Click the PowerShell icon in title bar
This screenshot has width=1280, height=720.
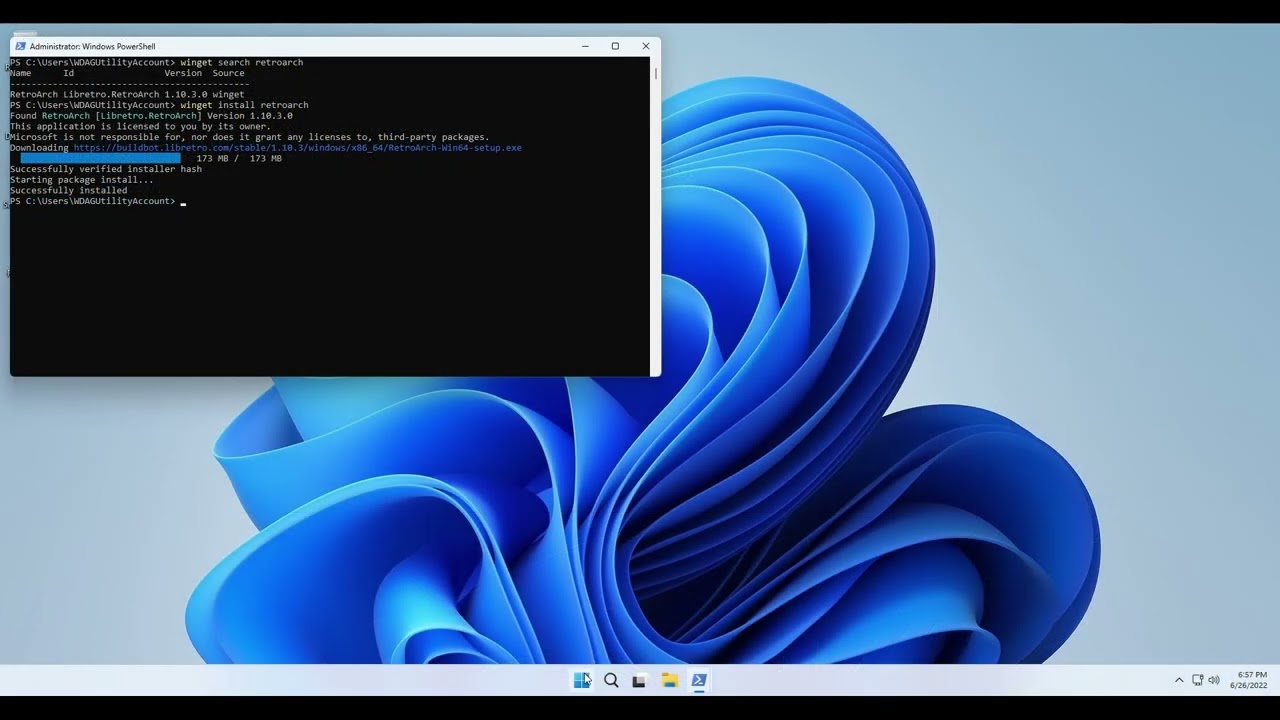(20, 46)
